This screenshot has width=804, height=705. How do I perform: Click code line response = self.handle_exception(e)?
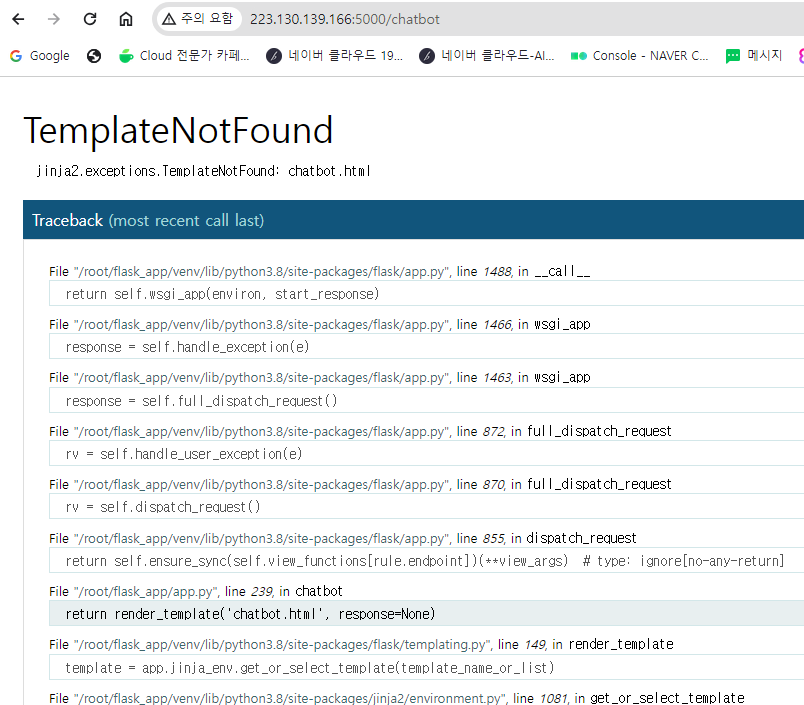pyautogui.click(x=426, y=347)
